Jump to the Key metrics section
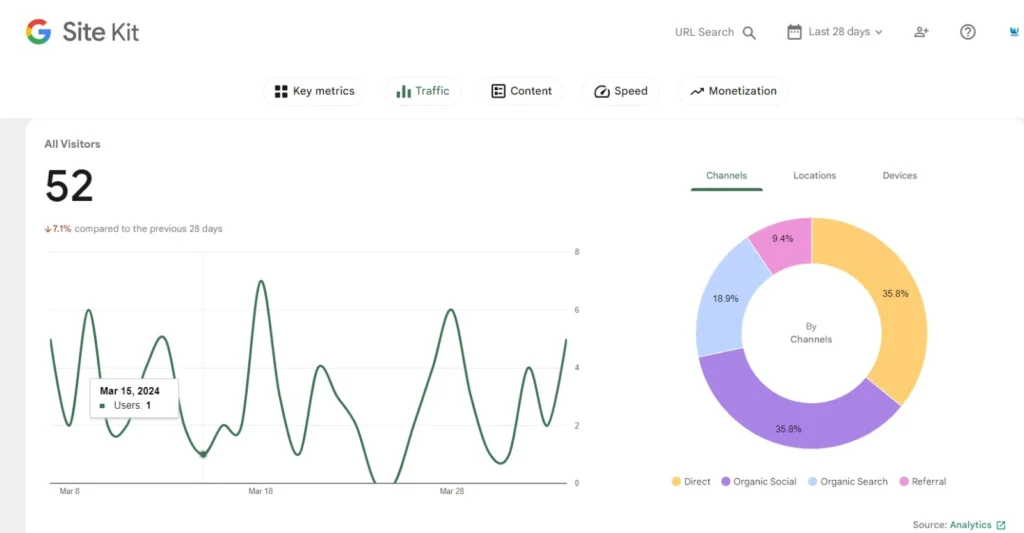Viewport: 1024px width, 533px height. click(x=314, y=91)
